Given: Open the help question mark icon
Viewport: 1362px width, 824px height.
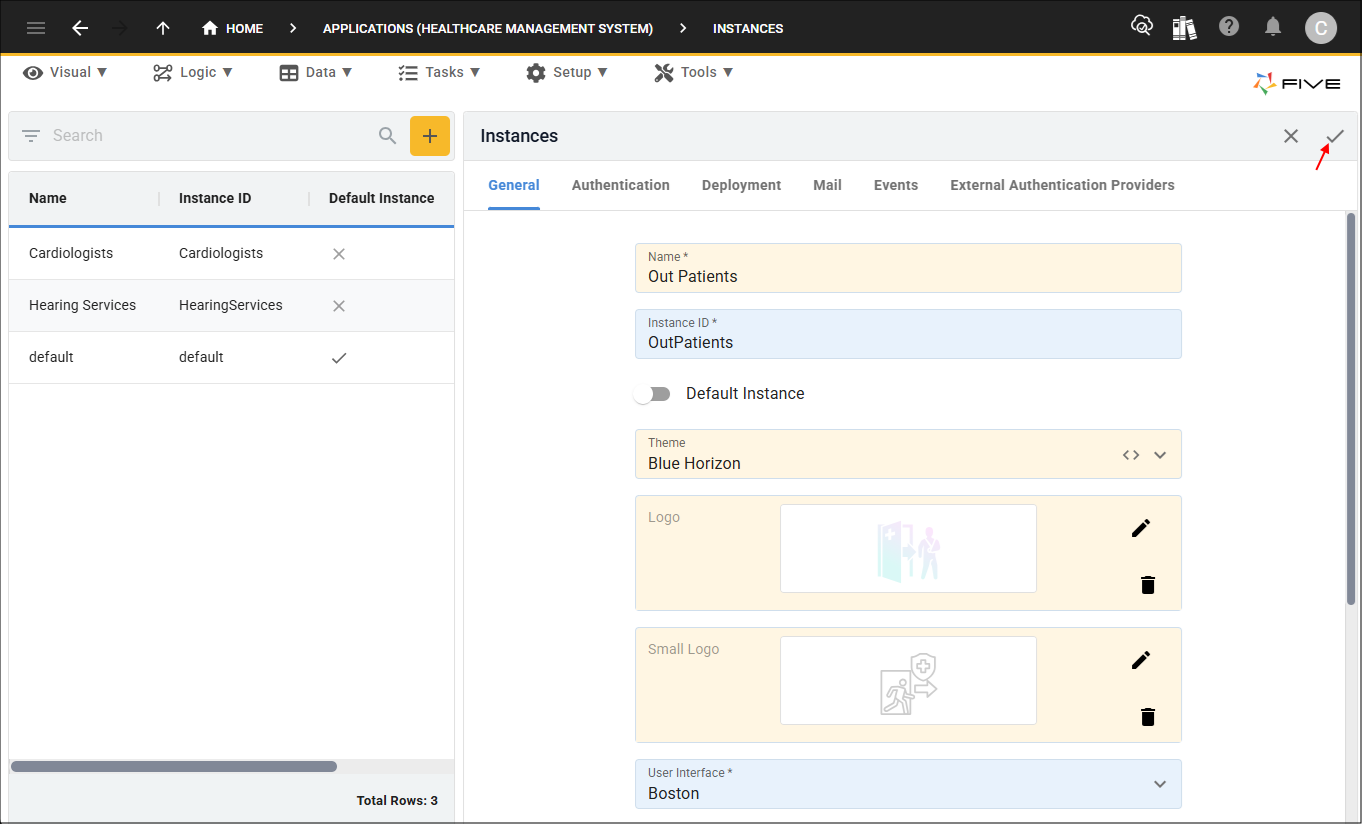Looking at the screenshot, I should tap(1229, 27).
